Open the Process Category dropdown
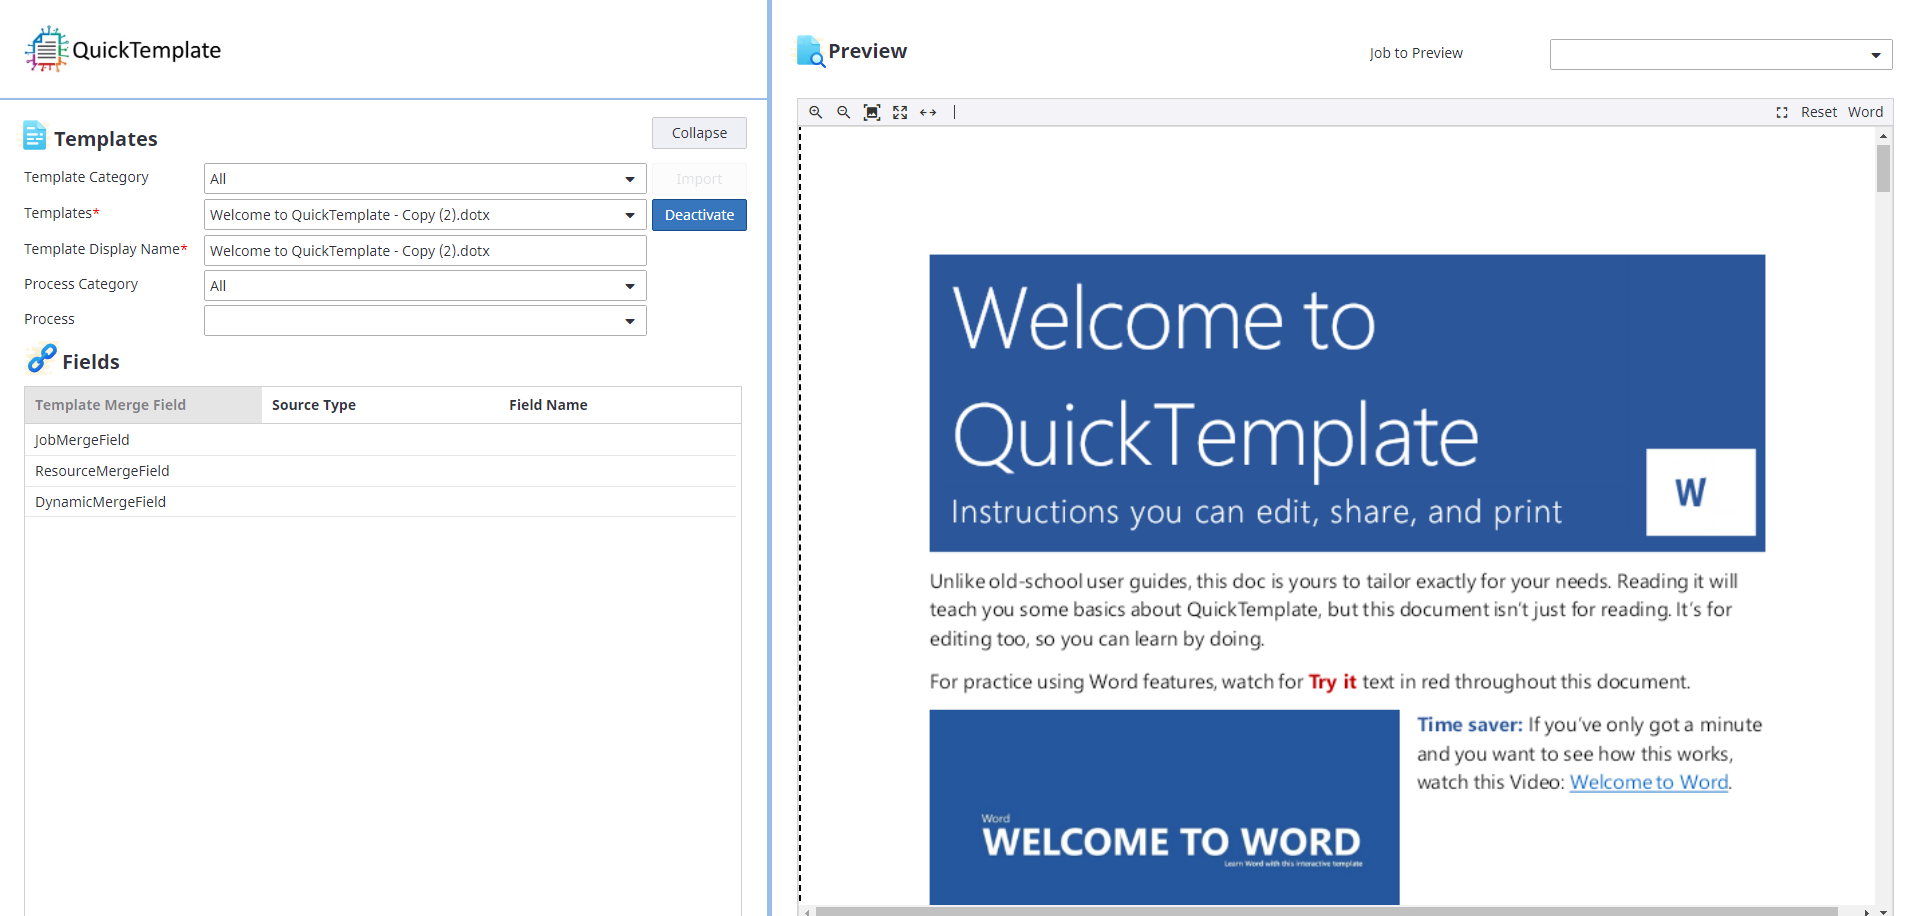The height and width of the screenshot is (916, 1920). [x=629, y=286]
